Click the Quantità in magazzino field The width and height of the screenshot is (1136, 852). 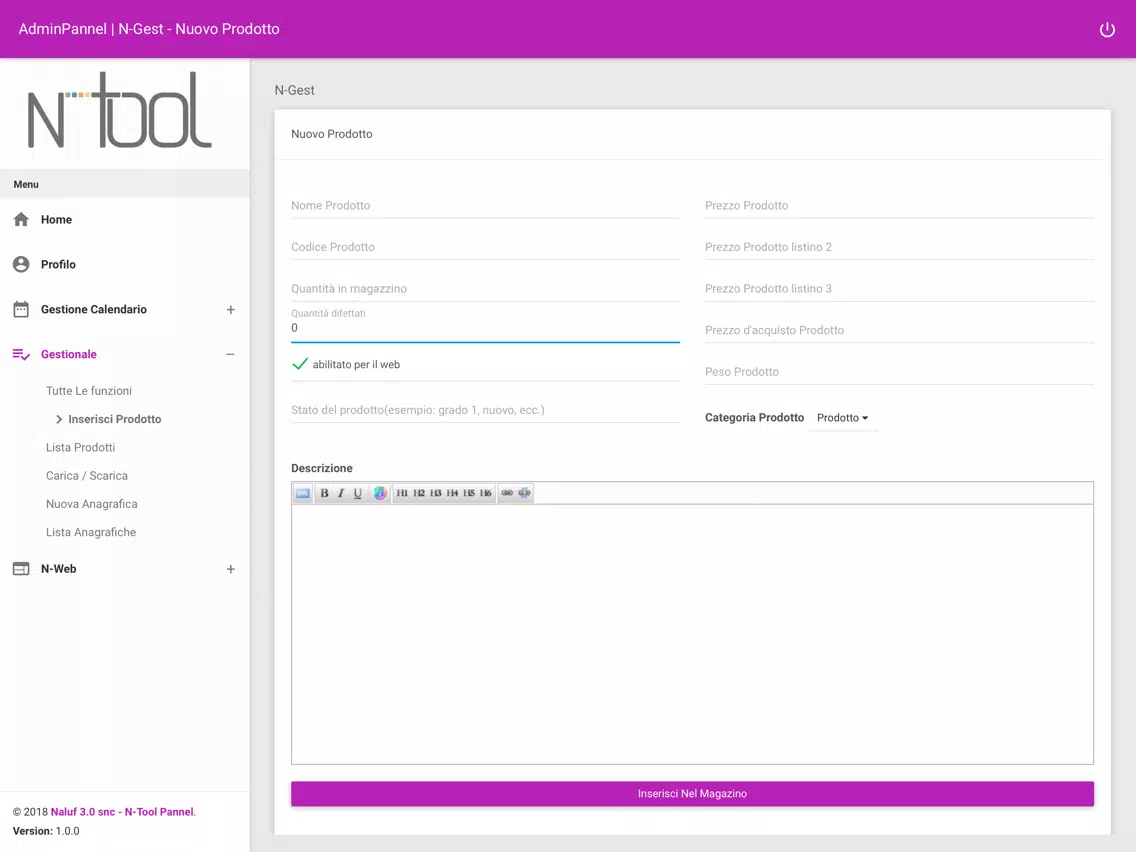(x=485, y=288)
